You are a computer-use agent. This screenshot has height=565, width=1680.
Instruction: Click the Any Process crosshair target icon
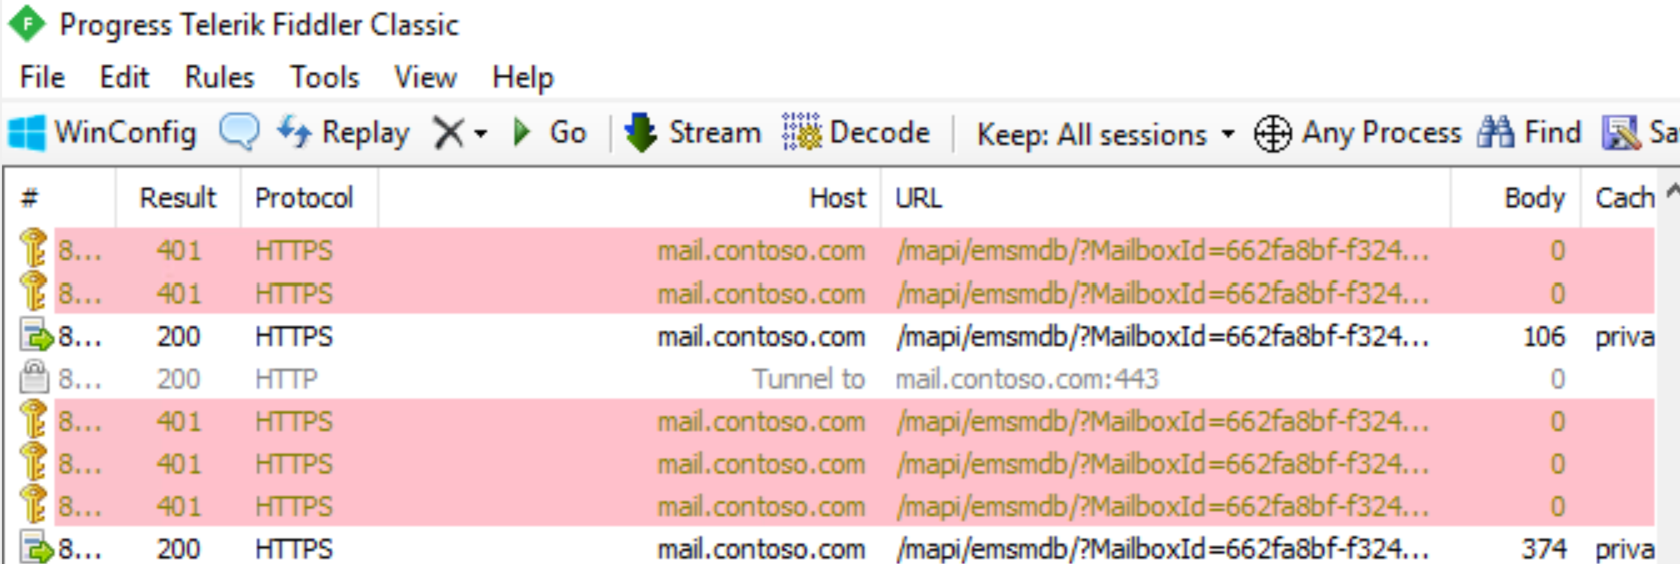point(1273,133)
